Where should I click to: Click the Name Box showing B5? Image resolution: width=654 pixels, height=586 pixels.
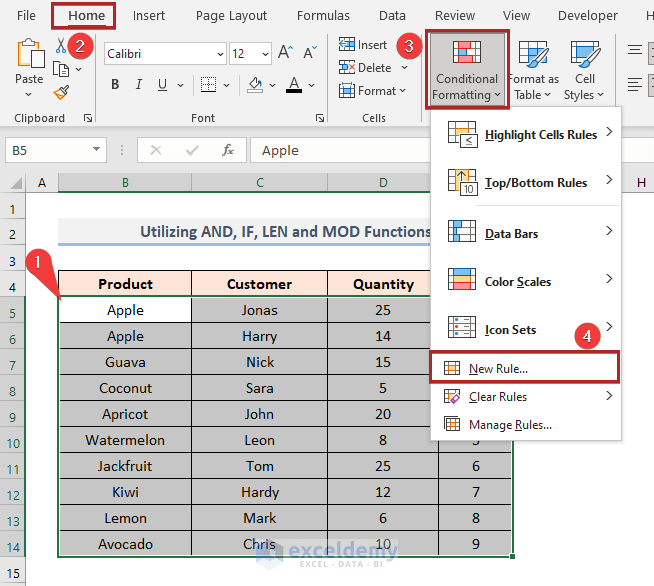coord(47,150)
